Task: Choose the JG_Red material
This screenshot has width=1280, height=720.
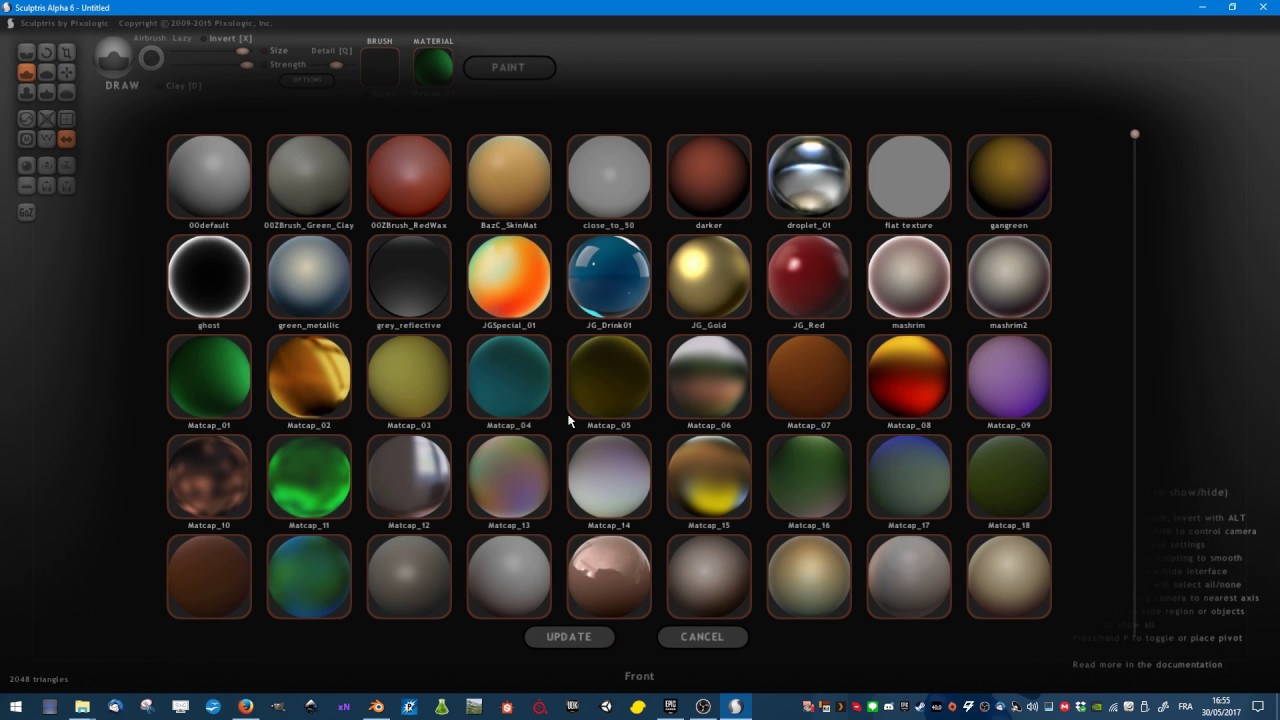Action: (809, 277)
